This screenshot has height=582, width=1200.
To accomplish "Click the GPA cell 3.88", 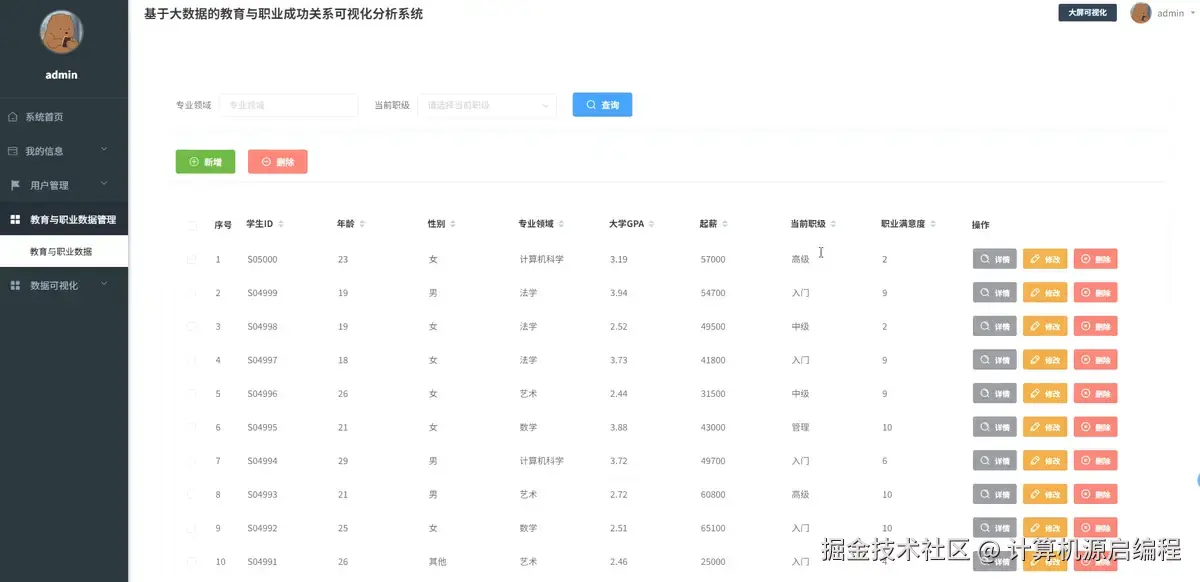I will (618, 427).
